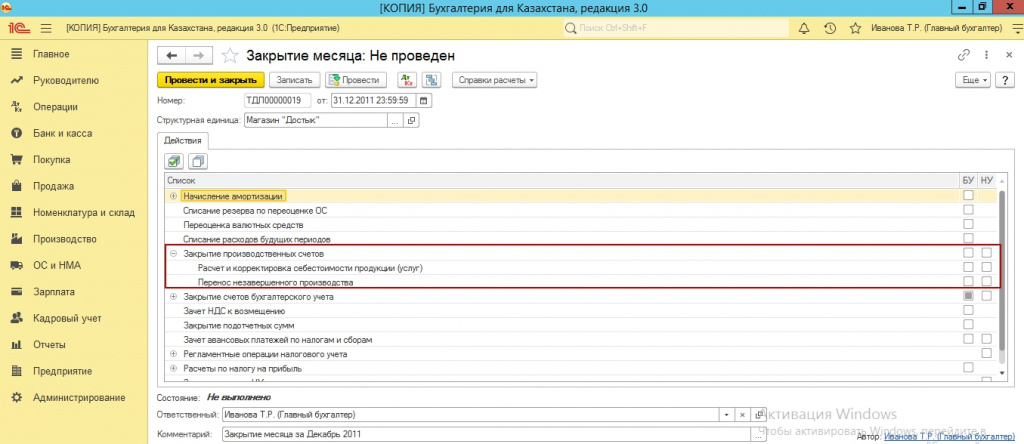Show Дт/Кт postings icon

408,80
